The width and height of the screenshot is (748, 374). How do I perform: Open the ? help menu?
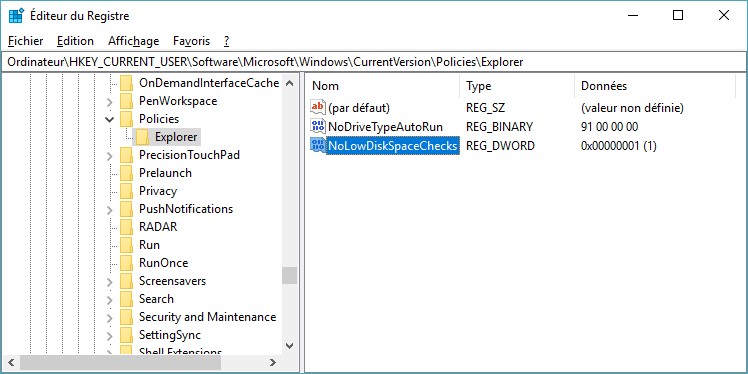[227, 41]
